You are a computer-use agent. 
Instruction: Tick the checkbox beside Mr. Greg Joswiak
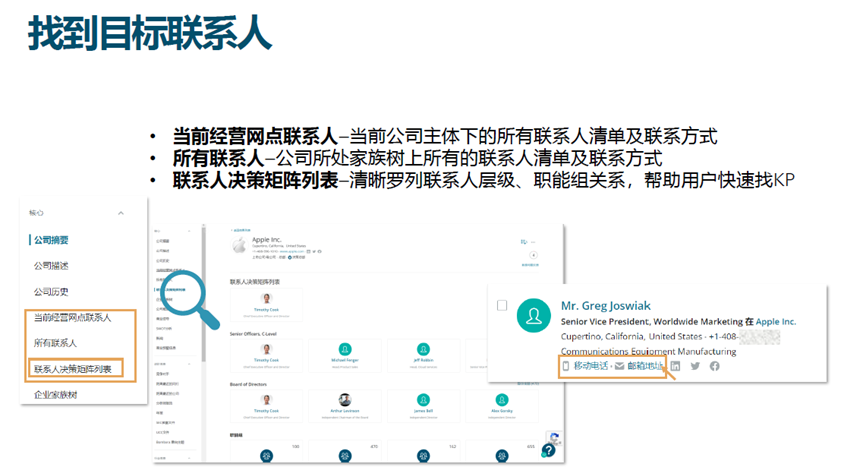pos(502,305)
